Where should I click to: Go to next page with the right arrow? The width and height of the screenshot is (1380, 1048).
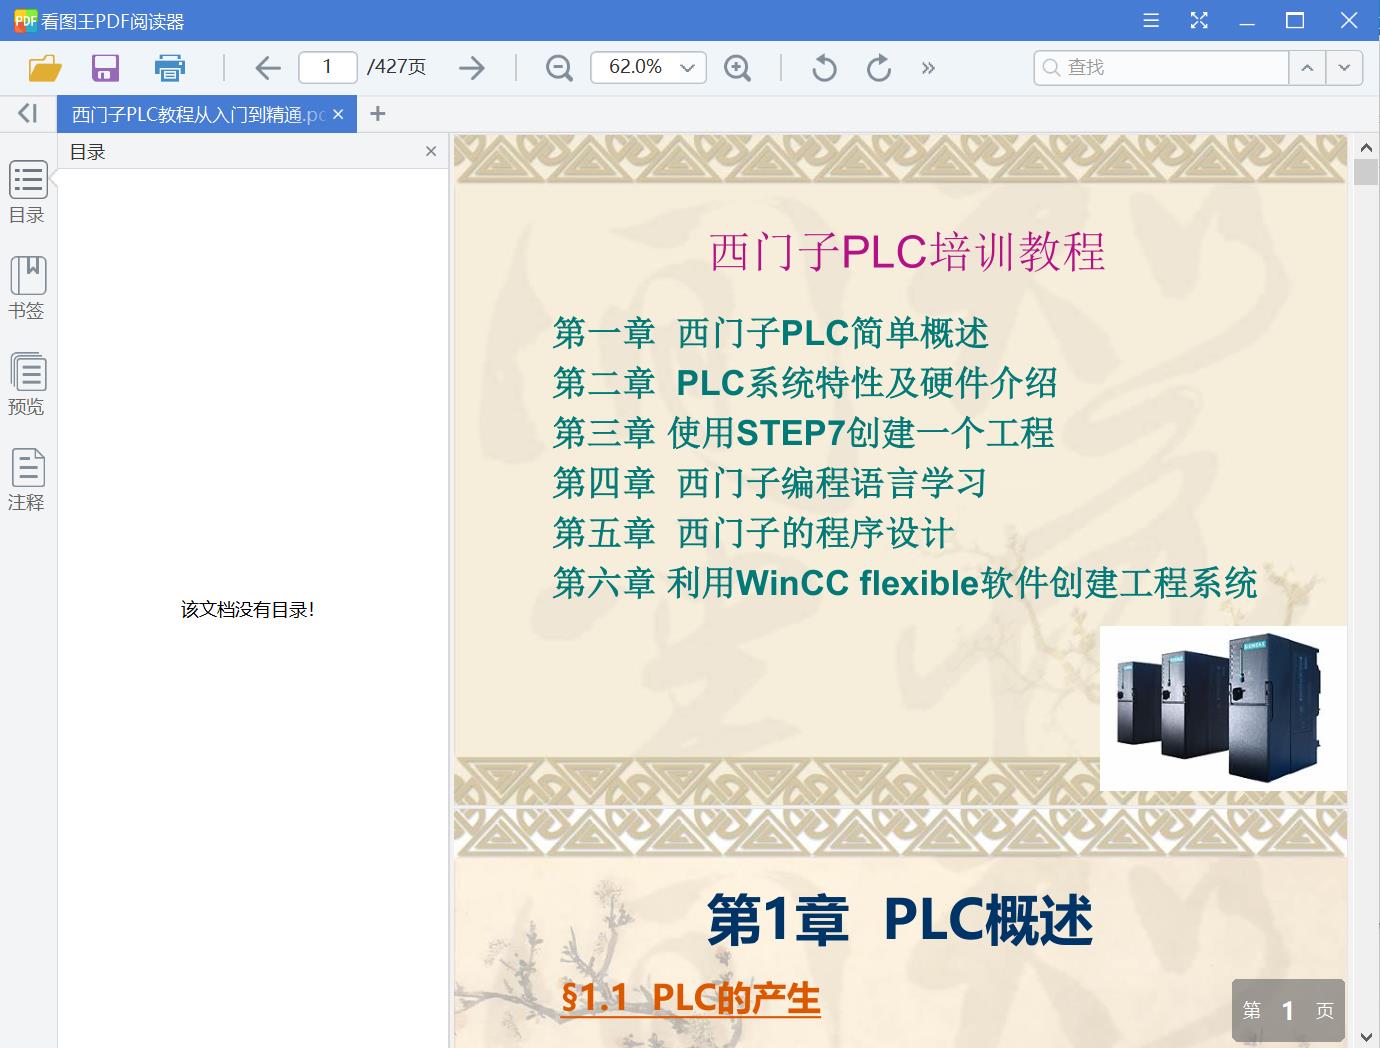pyautogui.click(x=471, y=68)
